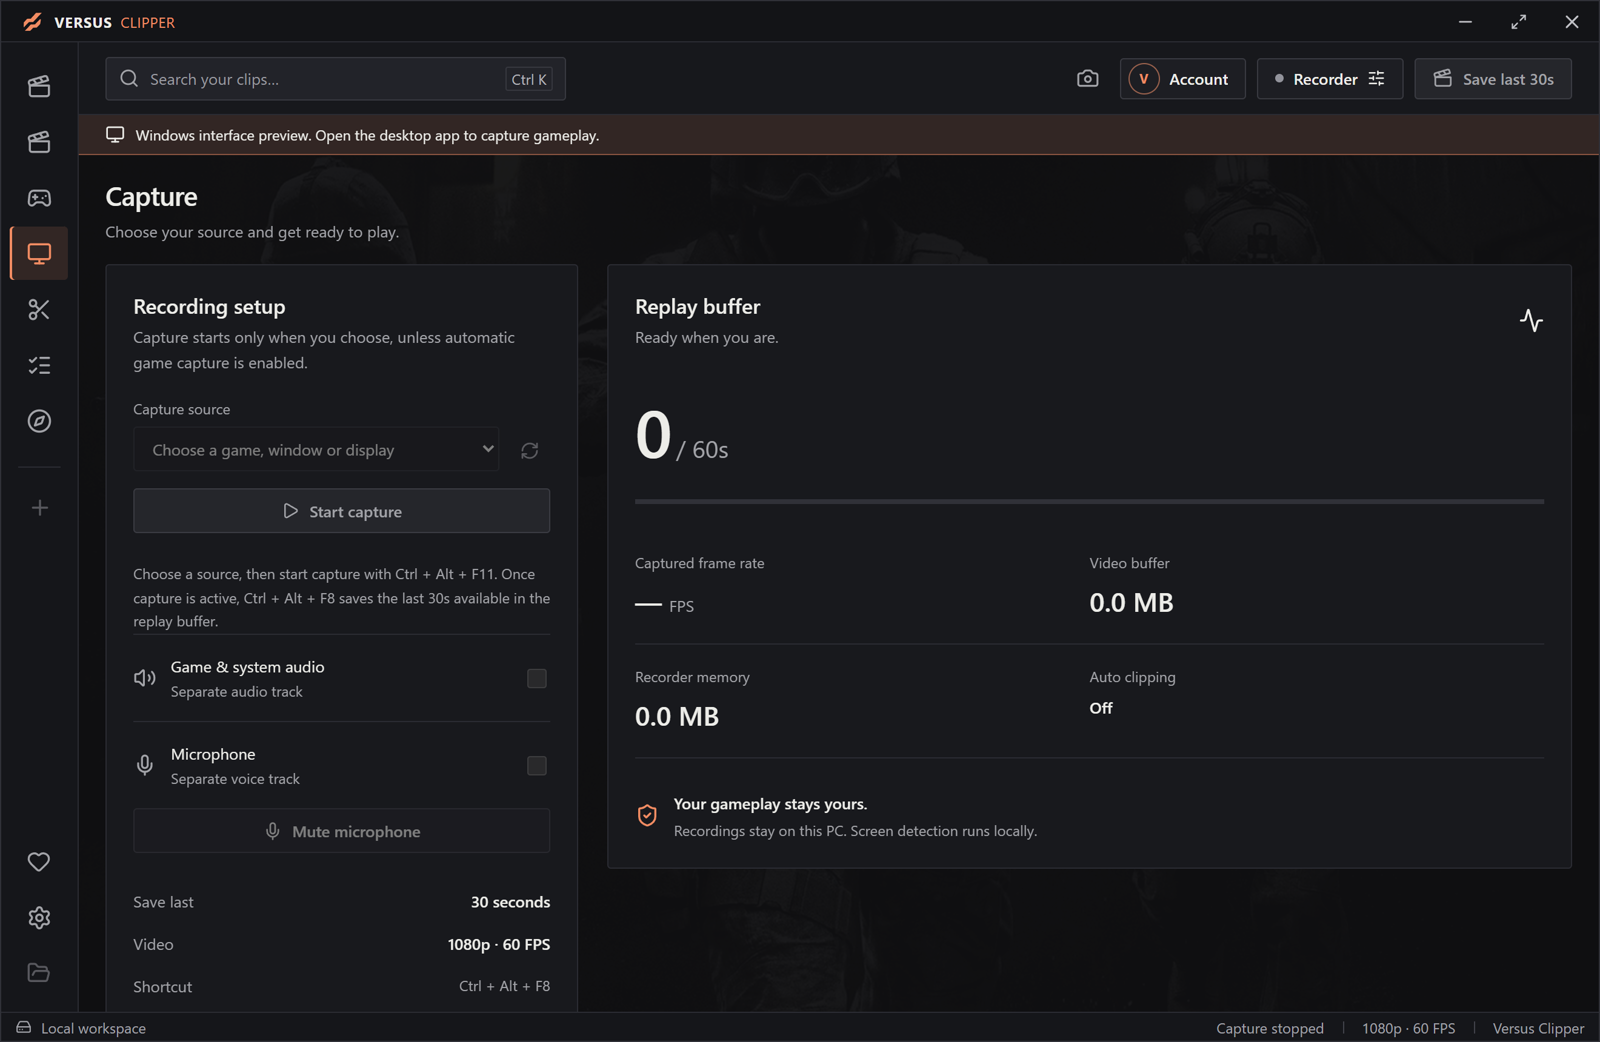Image resolution: width=1600 pixels, height=1042 pixels.
Task: Open the topmost clapperboard sidebar icon
Action: pos(39,86)
